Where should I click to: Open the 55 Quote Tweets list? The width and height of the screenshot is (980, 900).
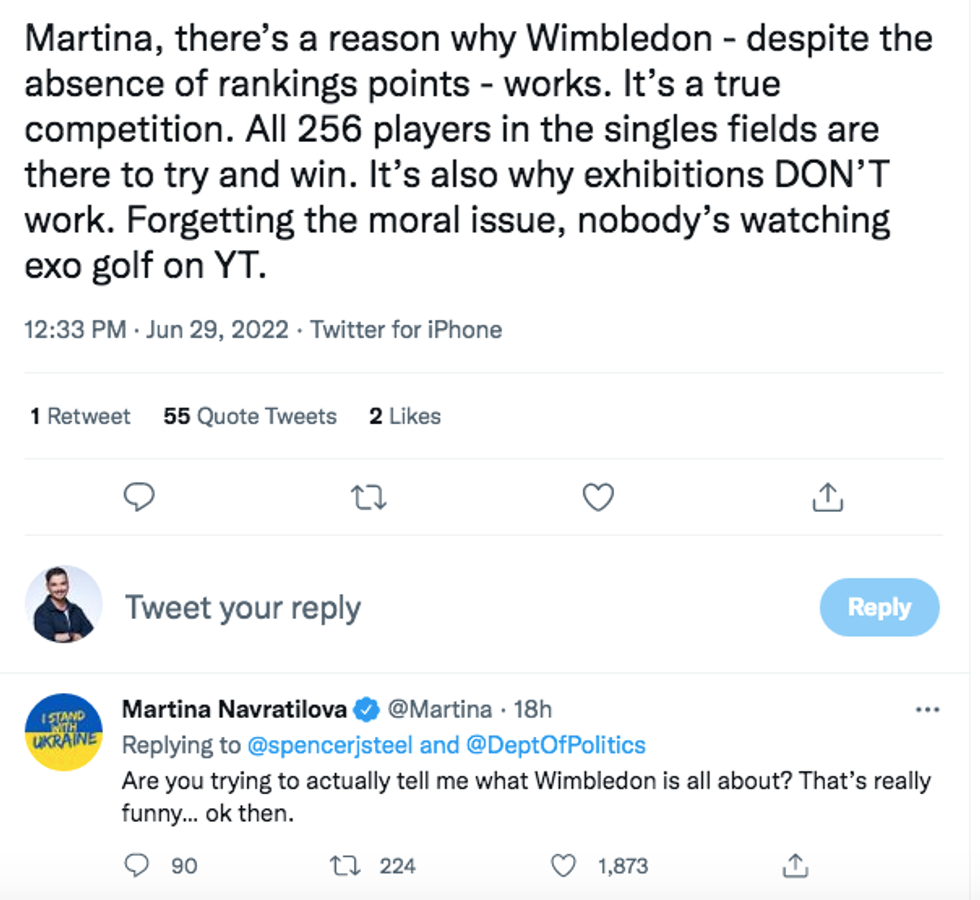point(250,416)
